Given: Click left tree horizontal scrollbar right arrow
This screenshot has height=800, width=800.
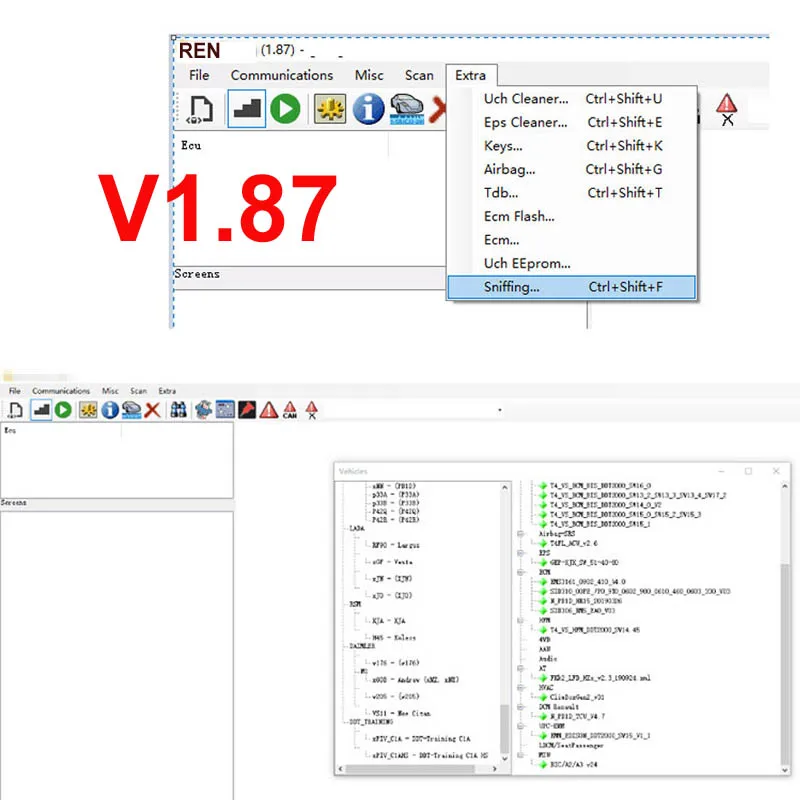Looking at the screenshot, I should coord(494,769).
